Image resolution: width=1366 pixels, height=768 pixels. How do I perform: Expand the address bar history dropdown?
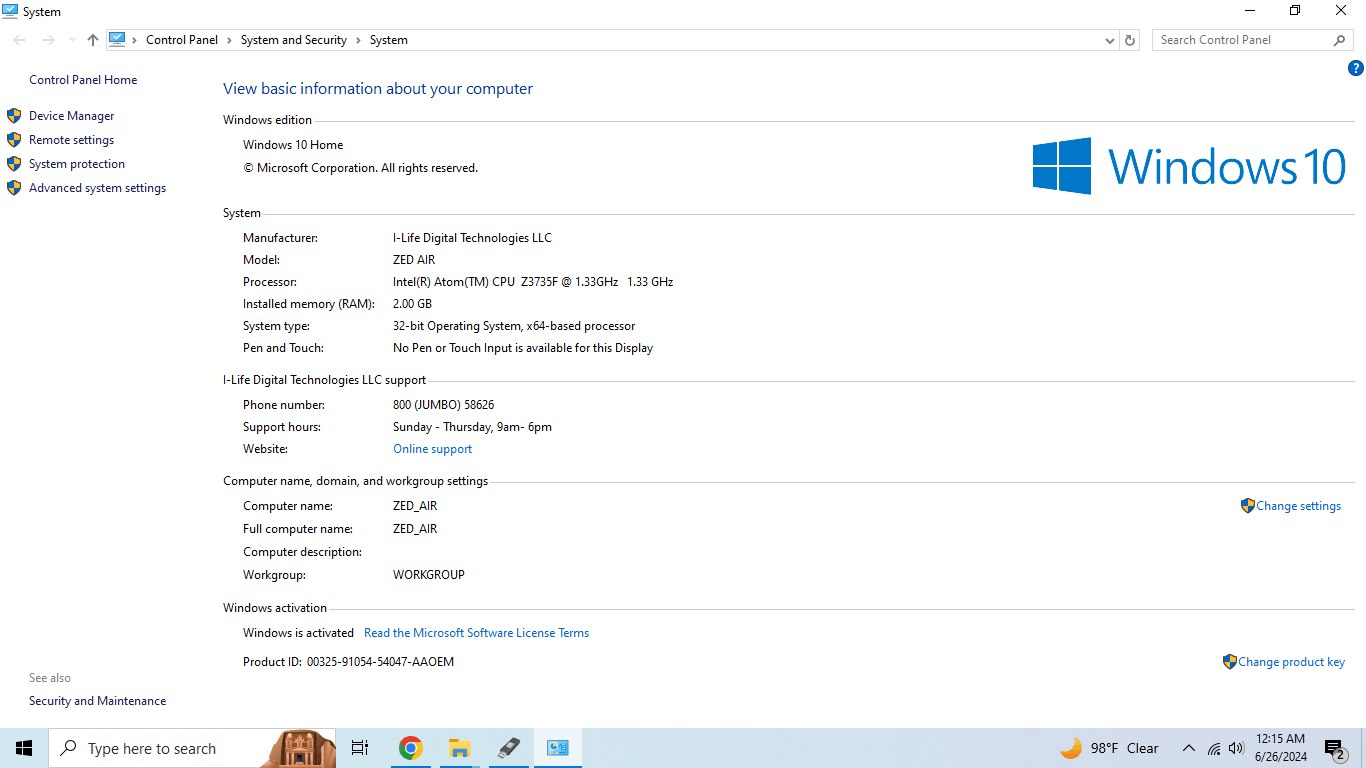pos(1109,40)
